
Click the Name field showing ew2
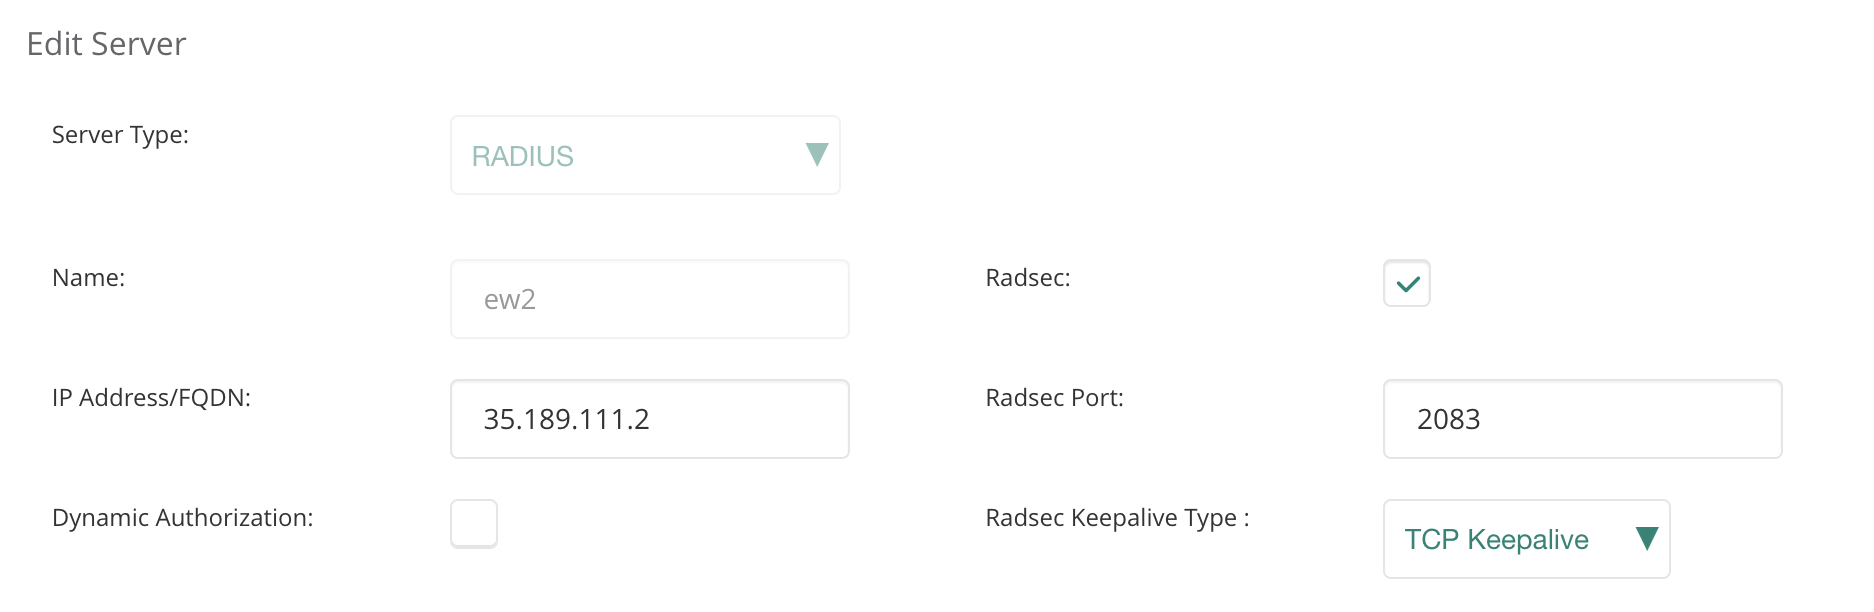pos(649,298)
